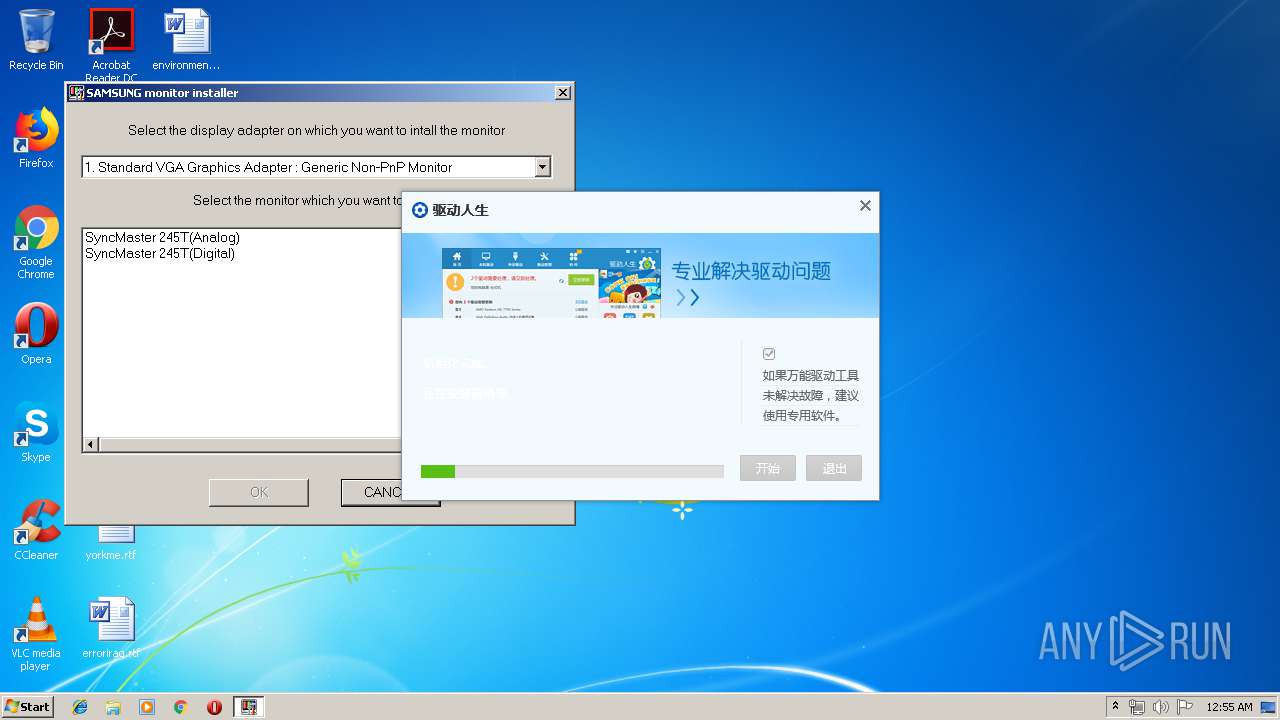Open Windows Media Player taskbar icon
This screenshot has width=1280, height=720.
pos(147,707)
